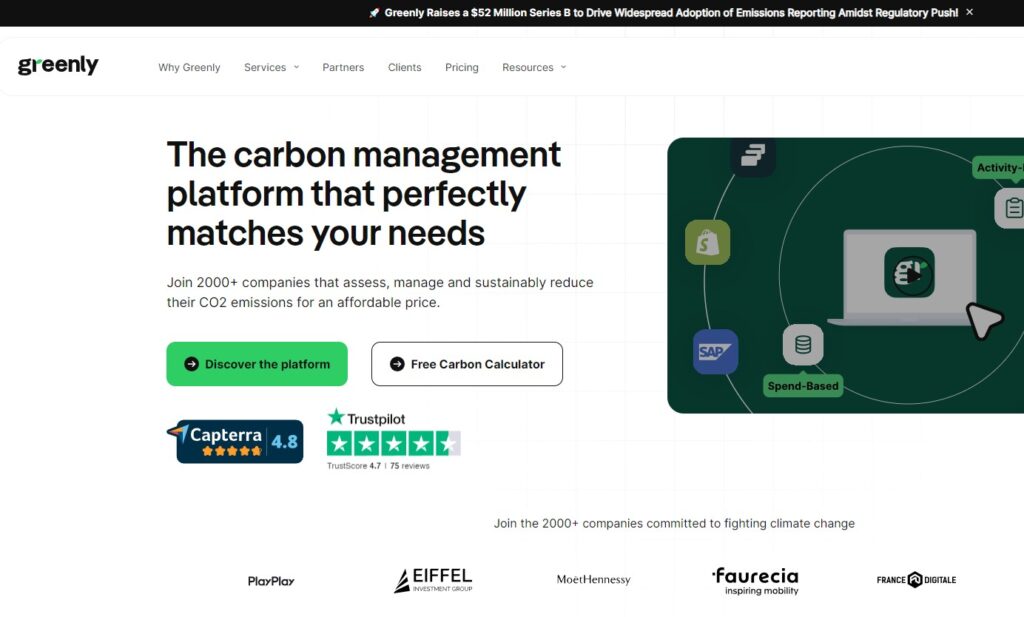Go to the Greenly logo homepage

pos(58,65)
